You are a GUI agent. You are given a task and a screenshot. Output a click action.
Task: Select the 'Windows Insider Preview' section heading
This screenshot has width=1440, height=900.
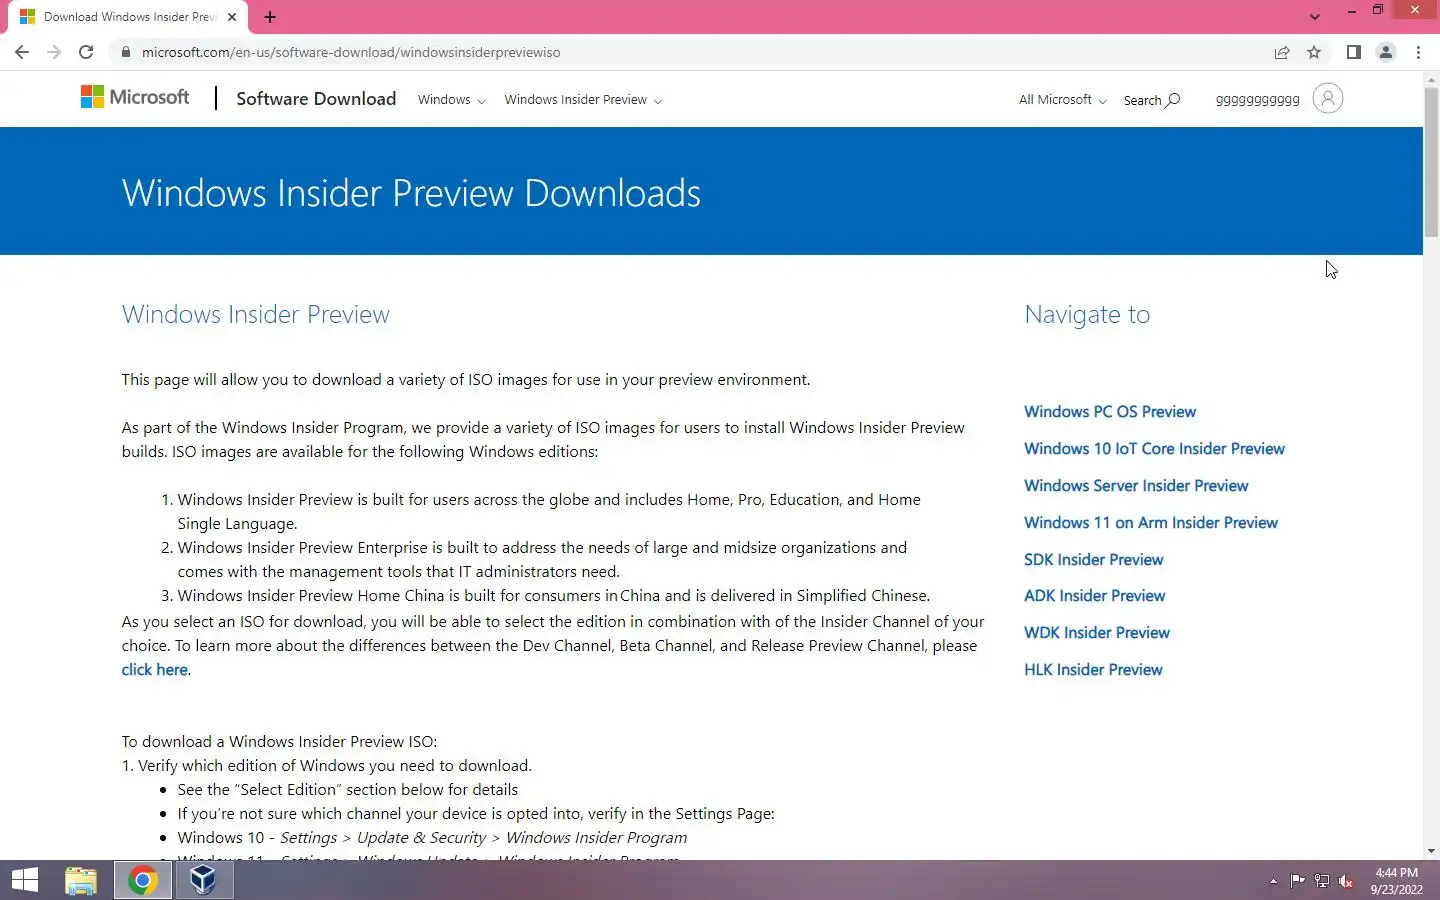click(x=255, y=315)
